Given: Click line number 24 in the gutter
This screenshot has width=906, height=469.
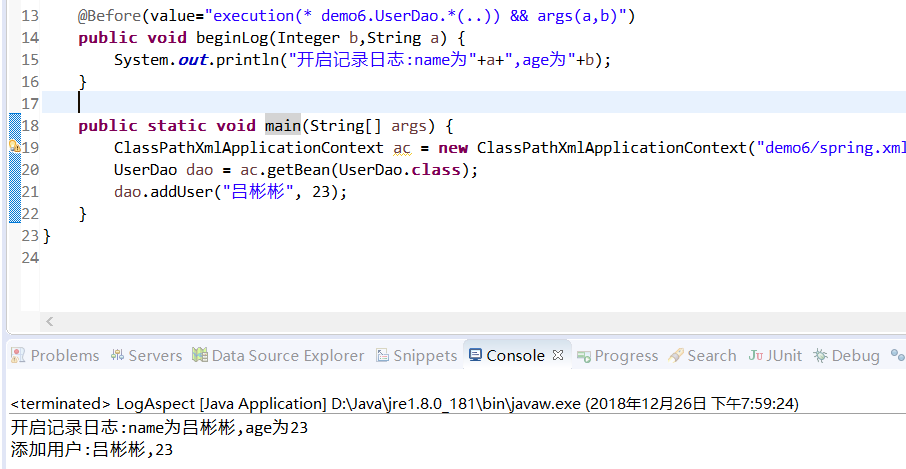Looking at the screenshot, I should 30,257.
